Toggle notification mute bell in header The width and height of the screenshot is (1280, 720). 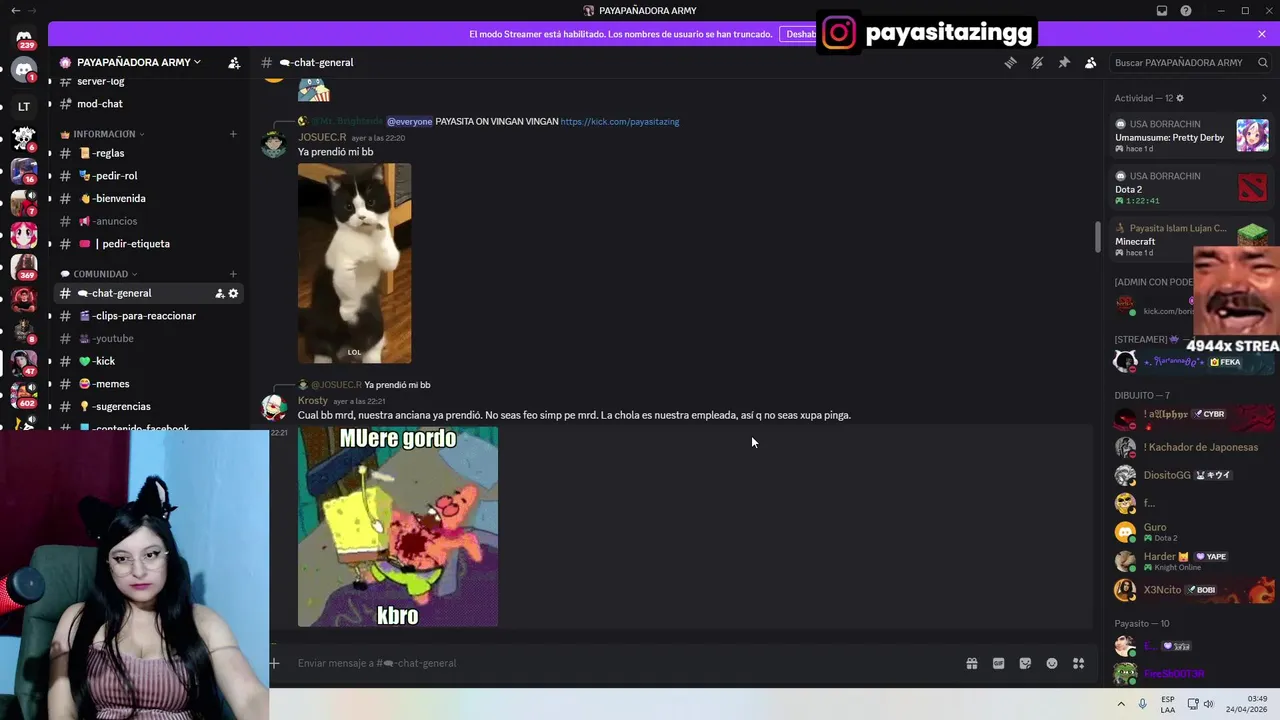point(1037,62)
